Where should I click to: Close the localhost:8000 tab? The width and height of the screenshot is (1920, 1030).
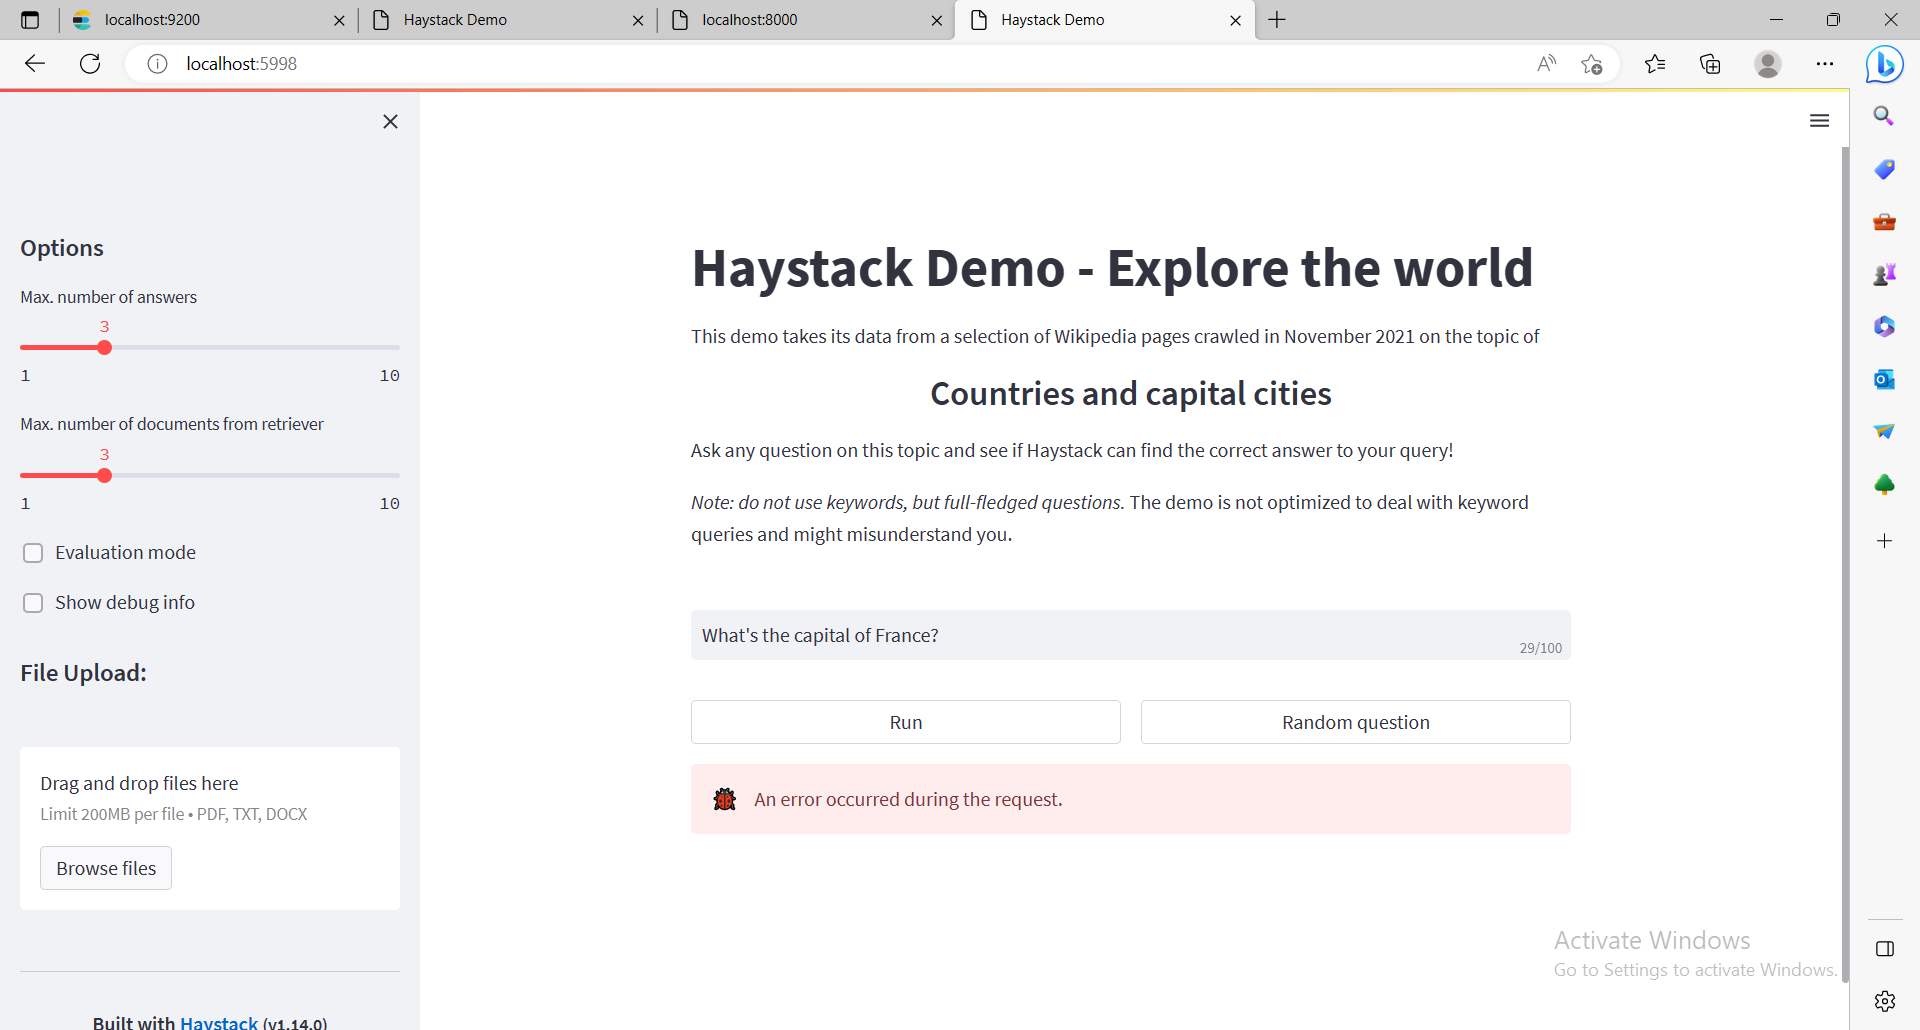click(936, 20)
